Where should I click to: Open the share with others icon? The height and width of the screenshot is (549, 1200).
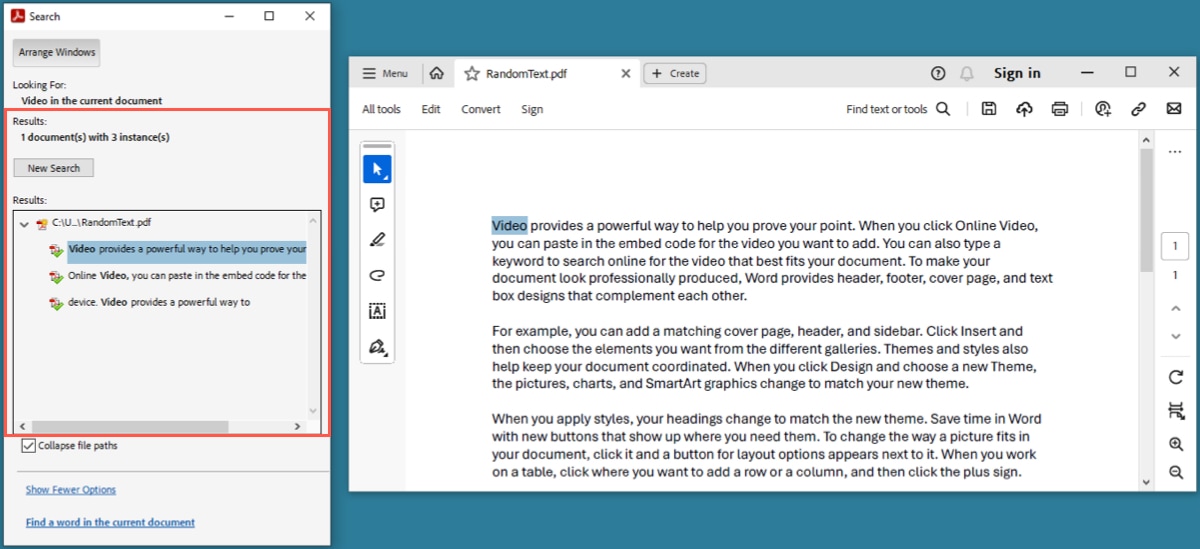pyautogui.click(x=1103, y=109)
